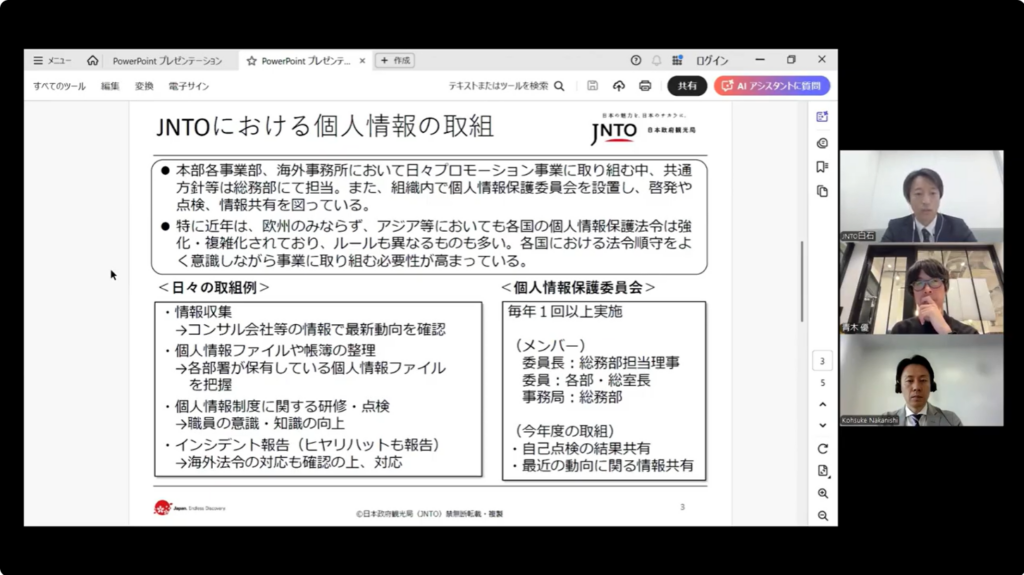Click the vertical document scrollbar

[x=802, y=280]
